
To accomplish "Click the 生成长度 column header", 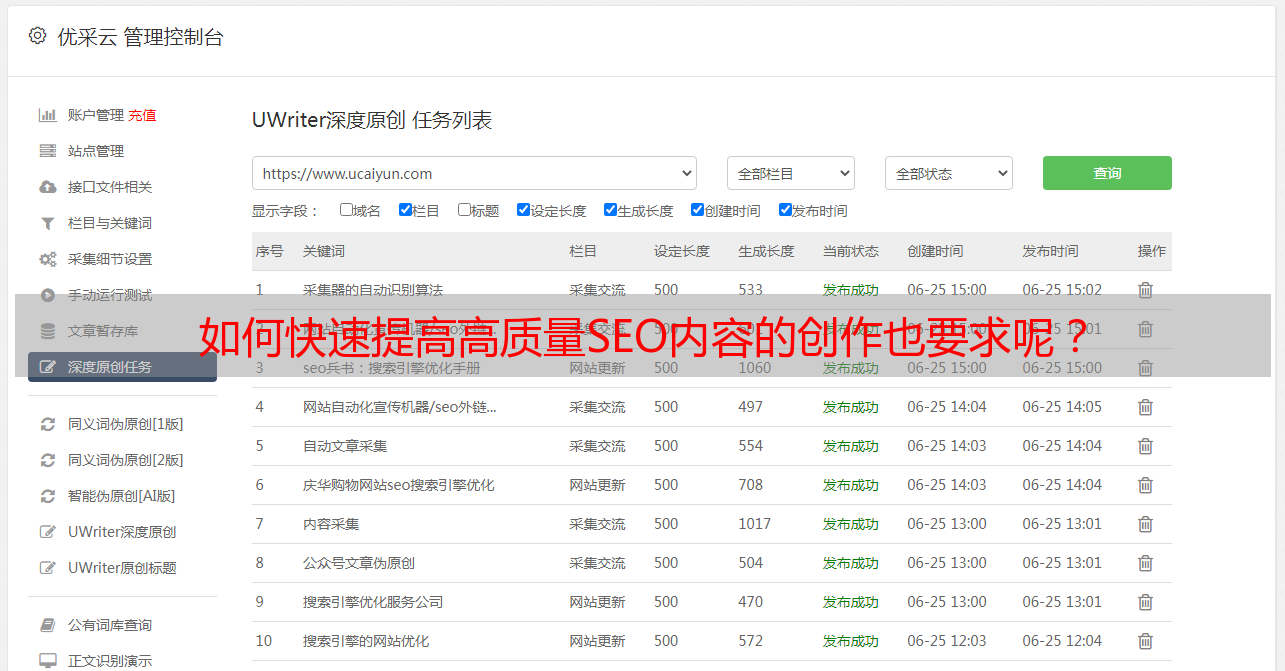I will click(x=766, y=251).
